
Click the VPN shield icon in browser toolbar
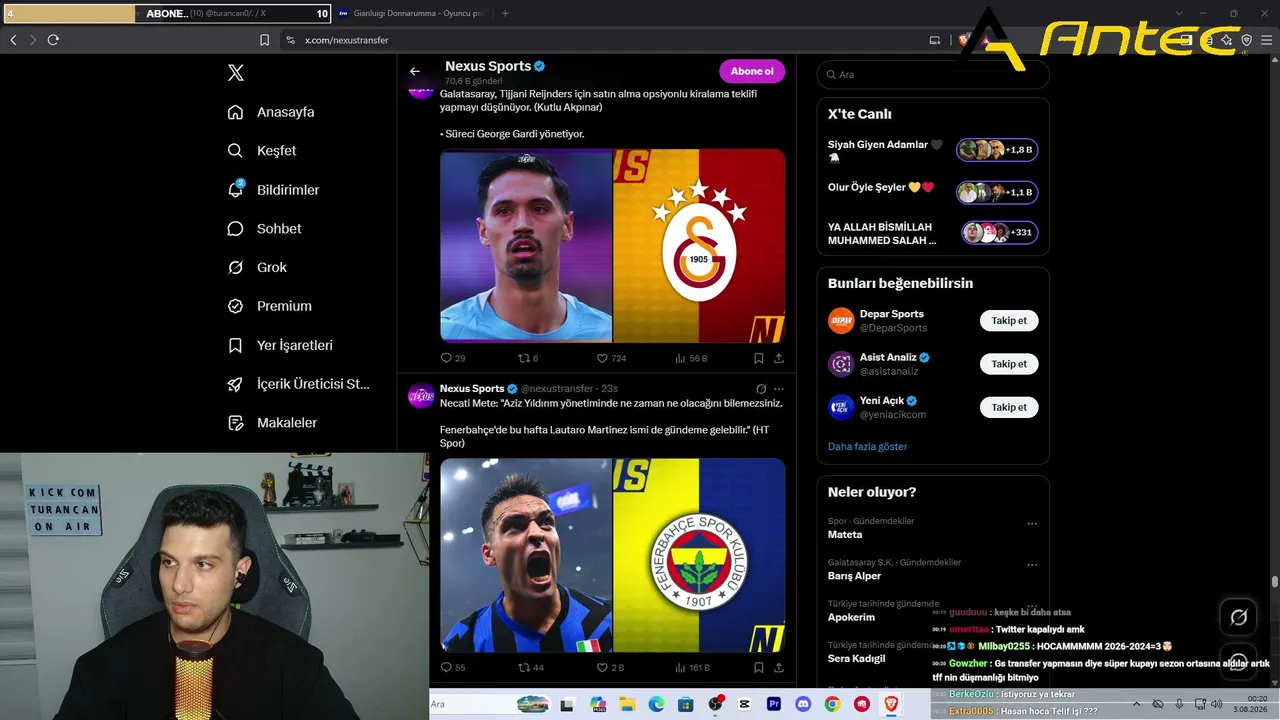(1246, 40)
